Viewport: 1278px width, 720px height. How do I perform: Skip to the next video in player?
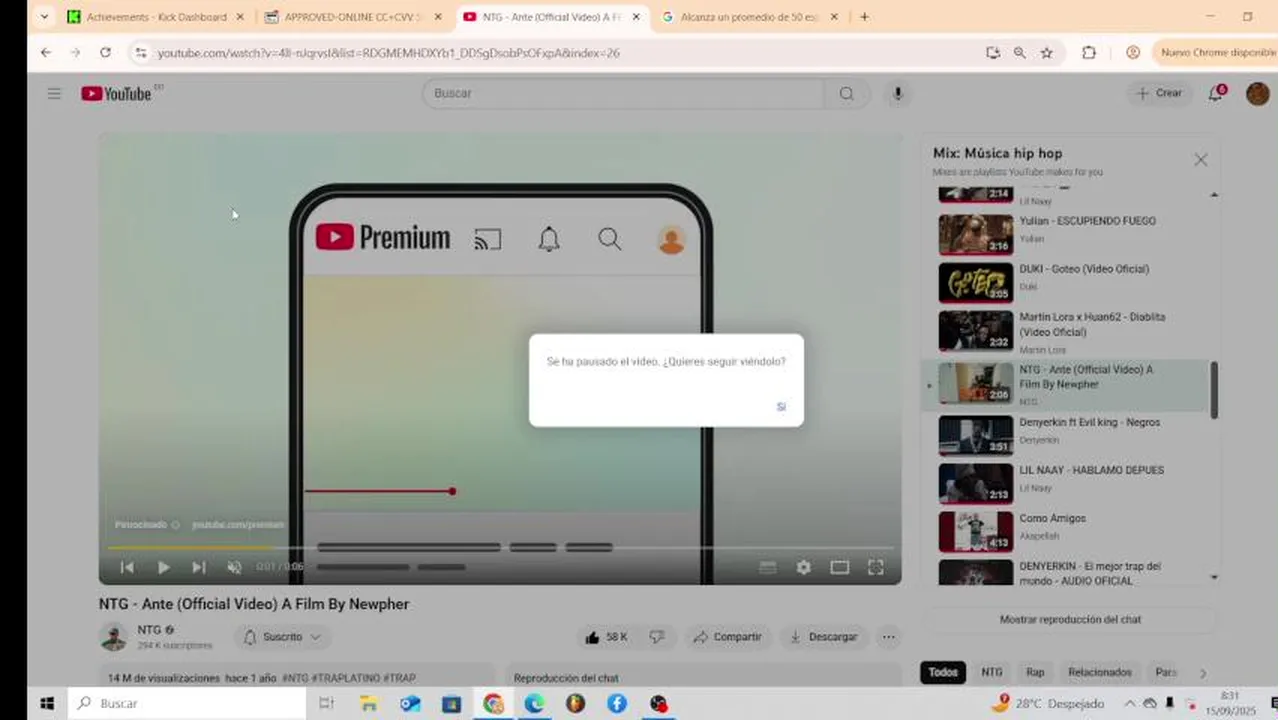[x=199, y=567]
